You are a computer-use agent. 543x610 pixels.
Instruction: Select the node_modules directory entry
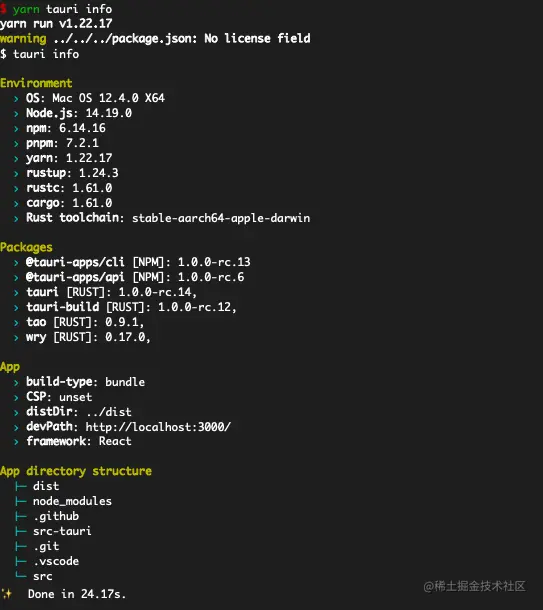(72, 501)
